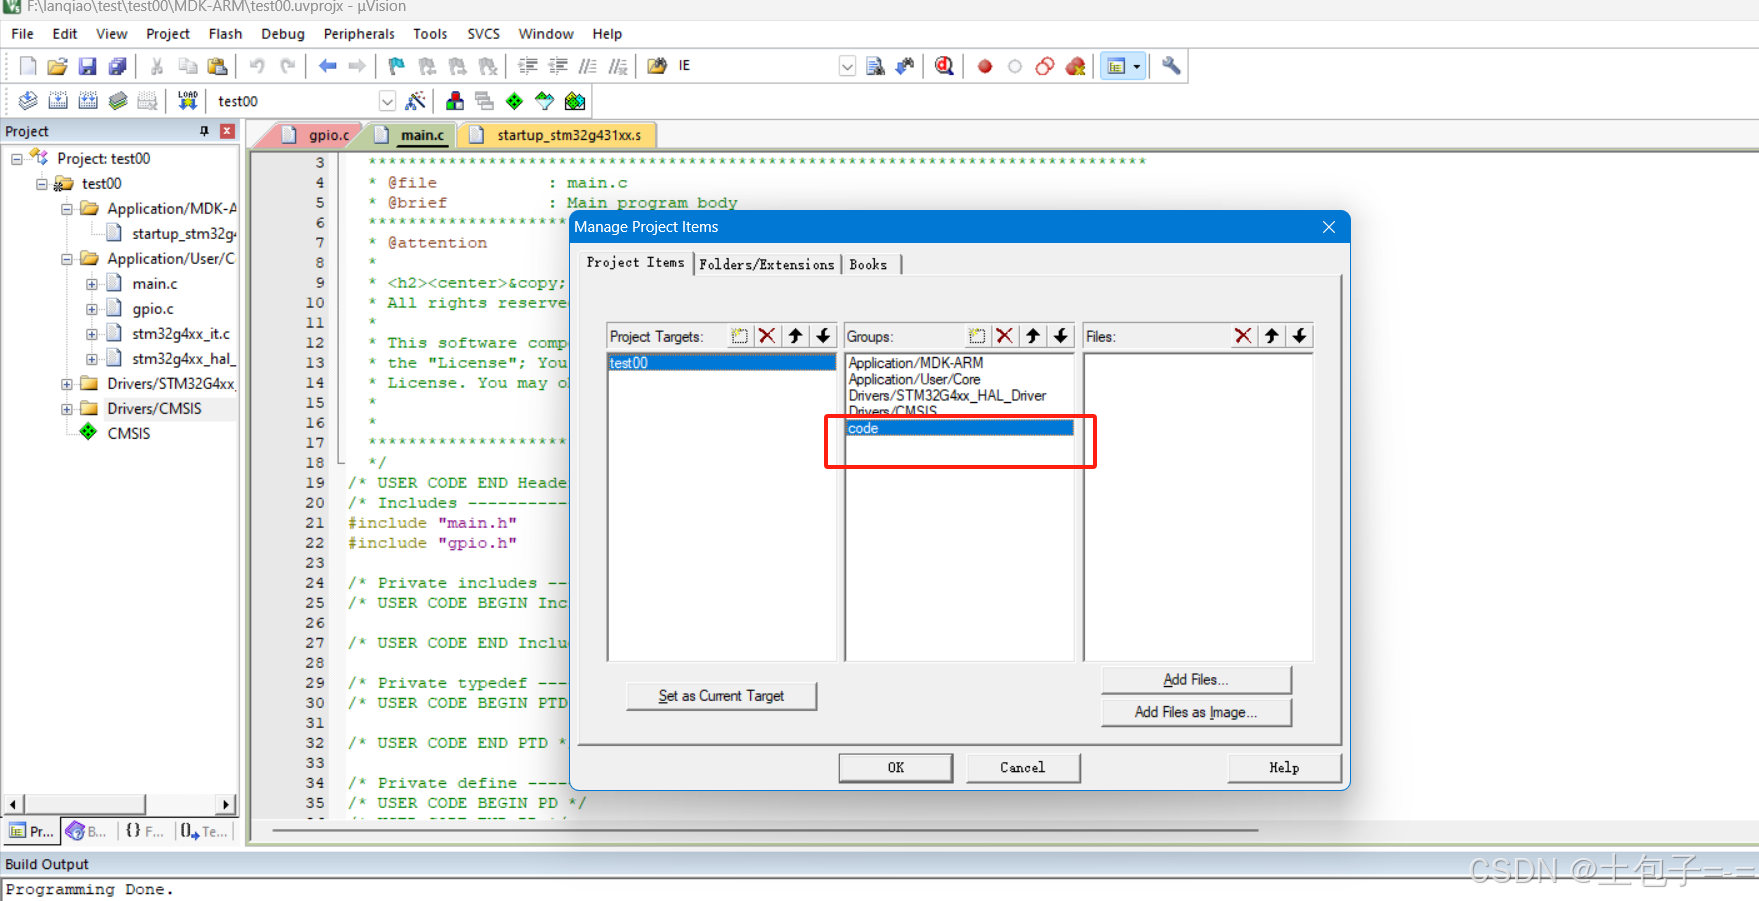Download to flash with LOAD icon
The height and width of the screenshot is (901, 1759).
tap(188, 101)
